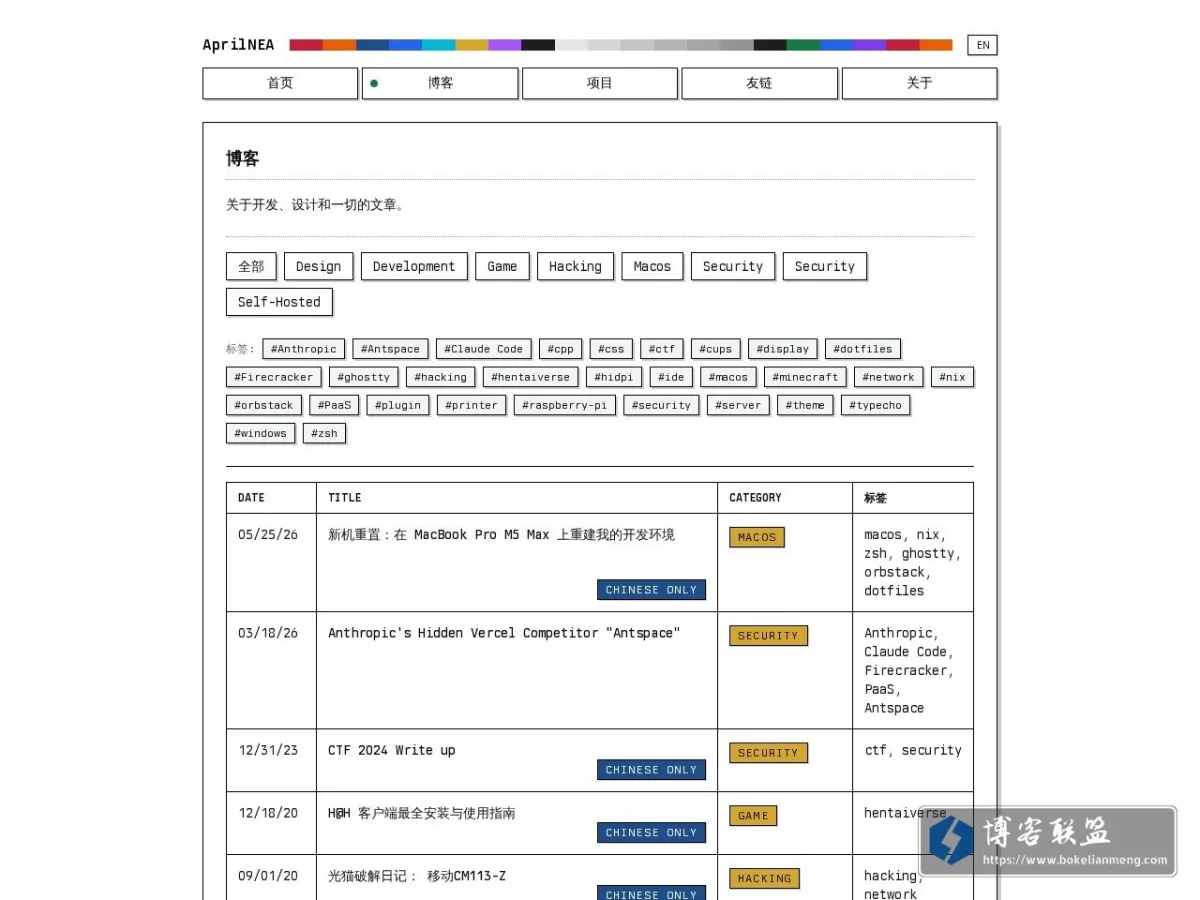The width and height of the screenshot is (1200, 900).
Task: Select the #server tag
Action: tap(738, 405)
